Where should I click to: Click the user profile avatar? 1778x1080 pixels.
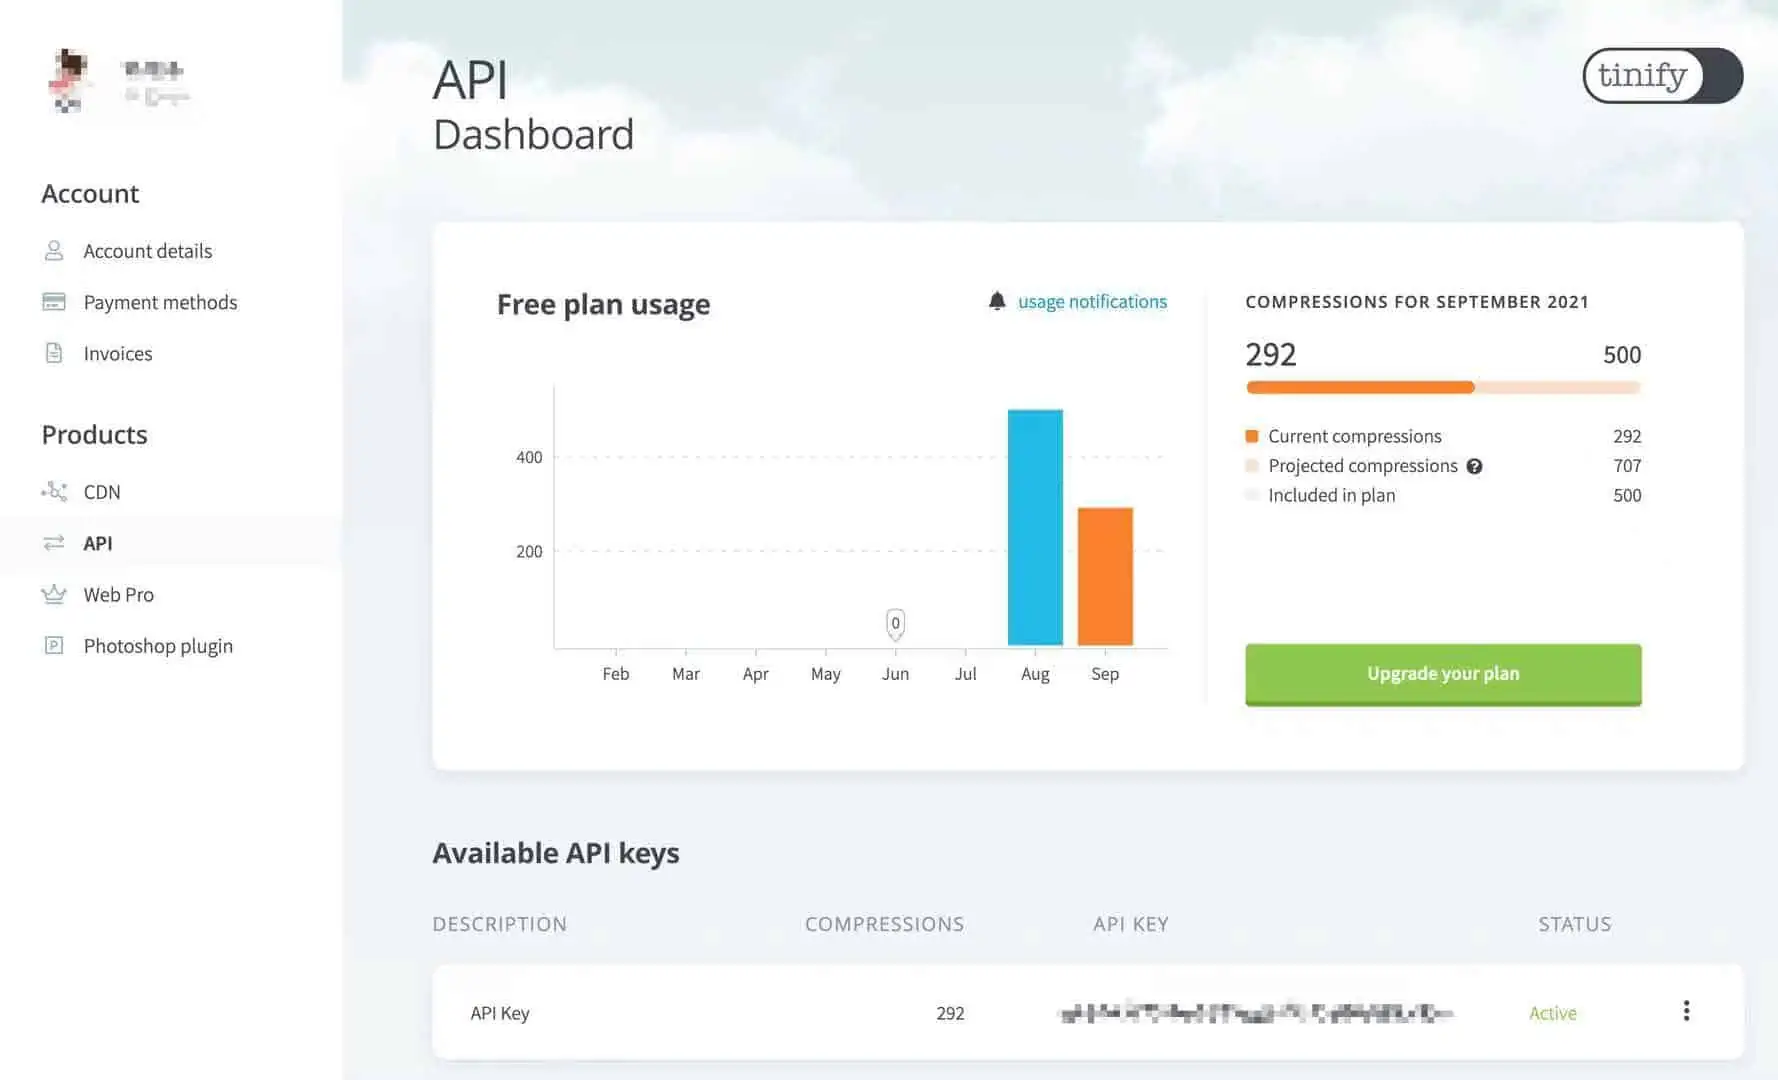[68, 80]
